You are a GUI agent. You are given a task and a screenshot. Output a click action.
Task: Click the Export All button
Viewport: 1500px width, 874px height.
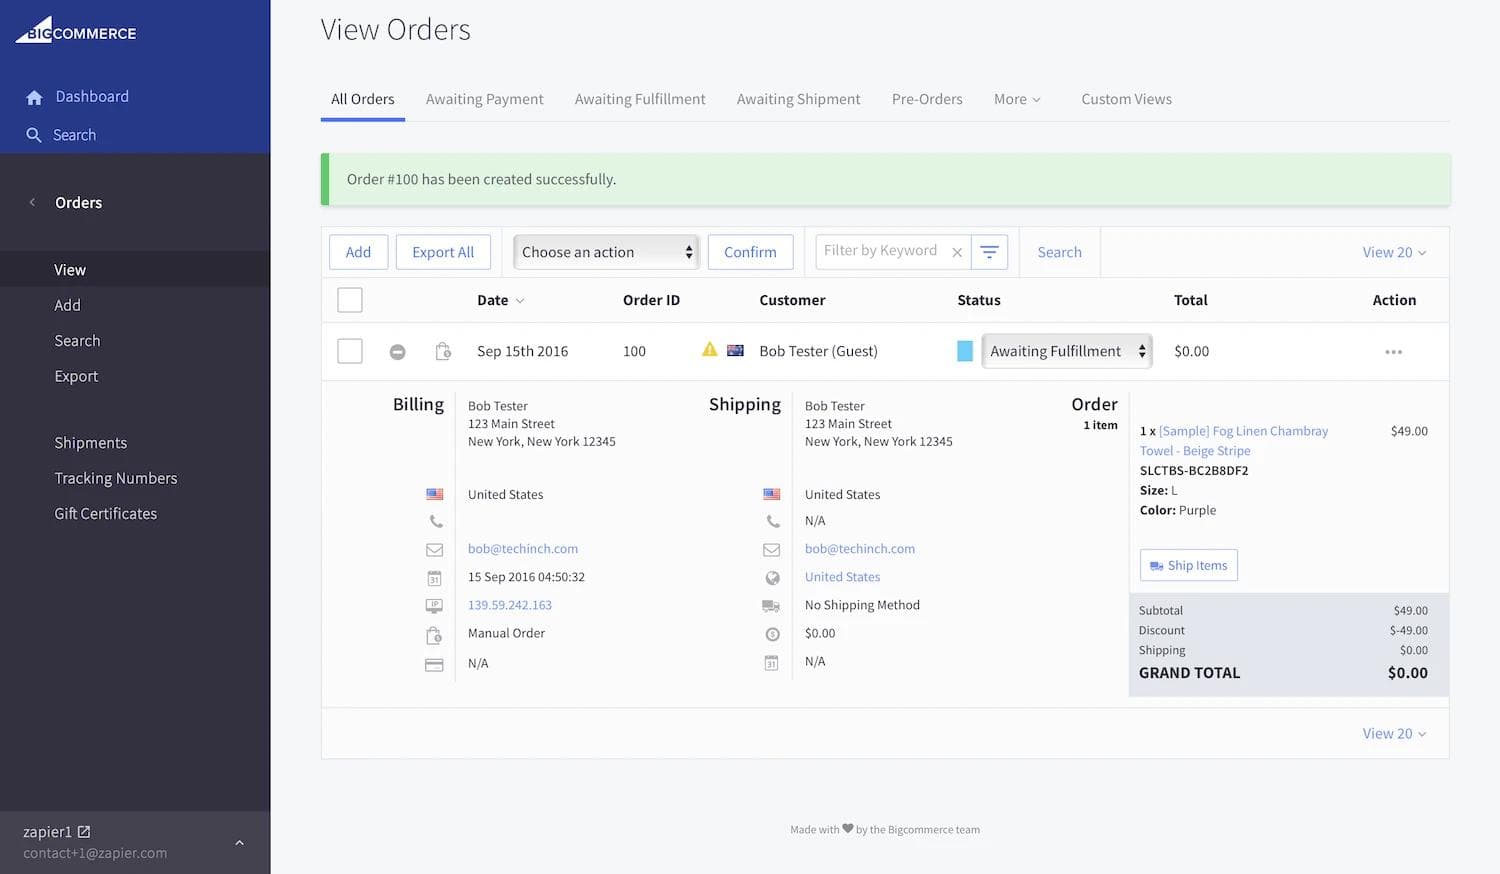[443, 252]
